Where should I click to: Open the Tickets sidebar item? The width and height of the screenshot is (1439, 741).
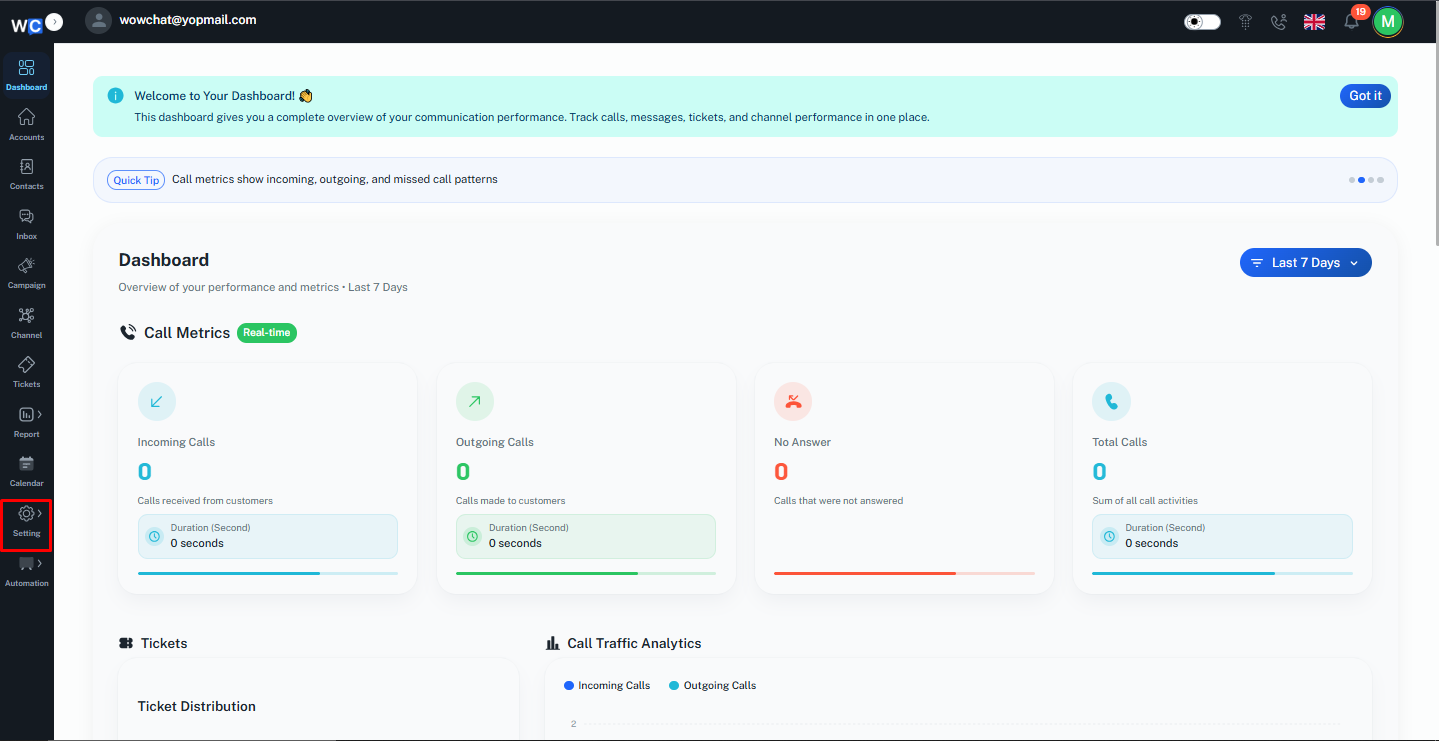[26, 372]
